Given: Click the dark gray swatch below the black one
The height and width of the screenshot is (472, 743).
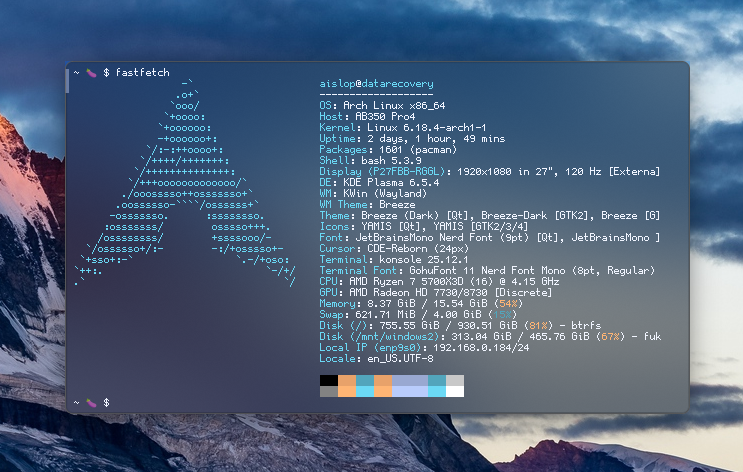Looking at the screenshot, I should pos(329,391).
